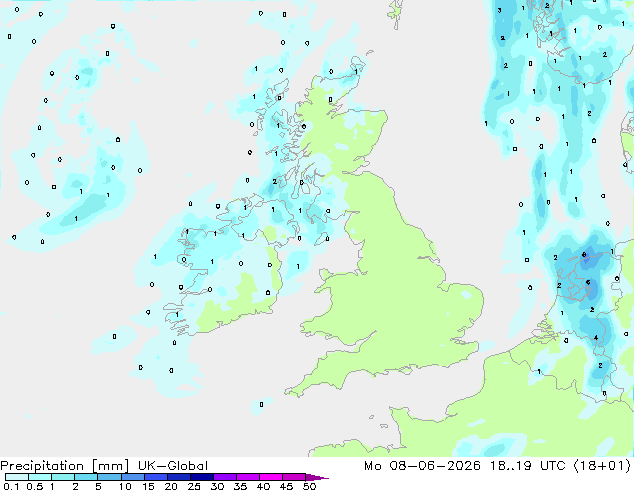634x490 pixels.
Task: Click the "Precipitation" title text
Action: pos(42,466)
